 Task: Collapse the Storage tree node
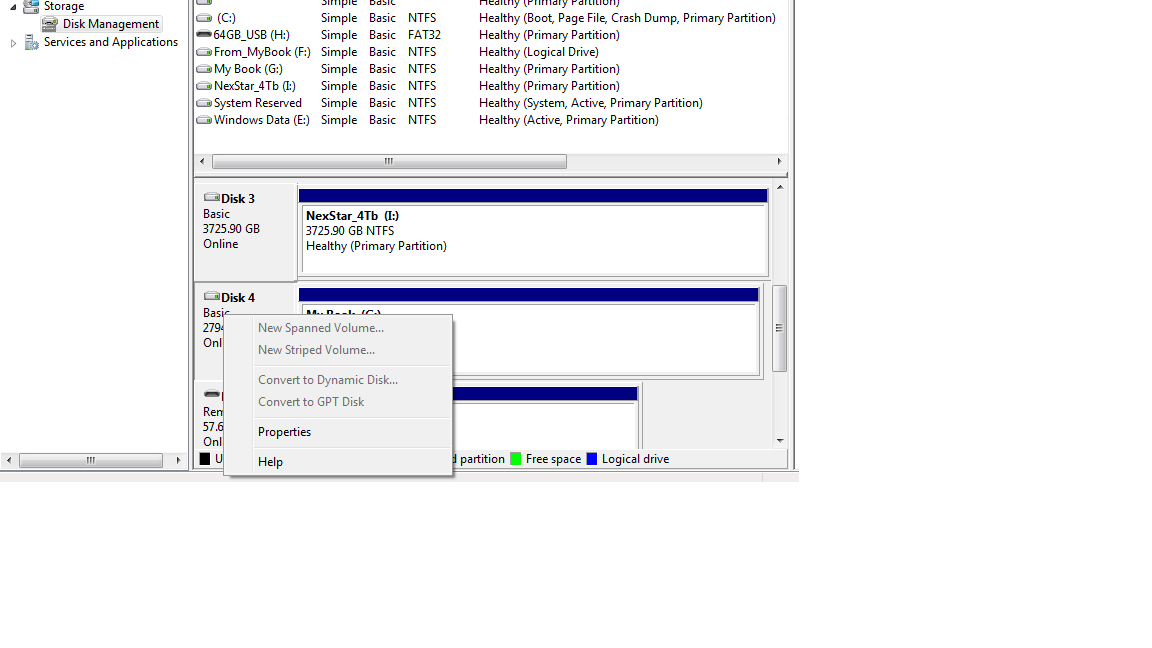point(13,7)
